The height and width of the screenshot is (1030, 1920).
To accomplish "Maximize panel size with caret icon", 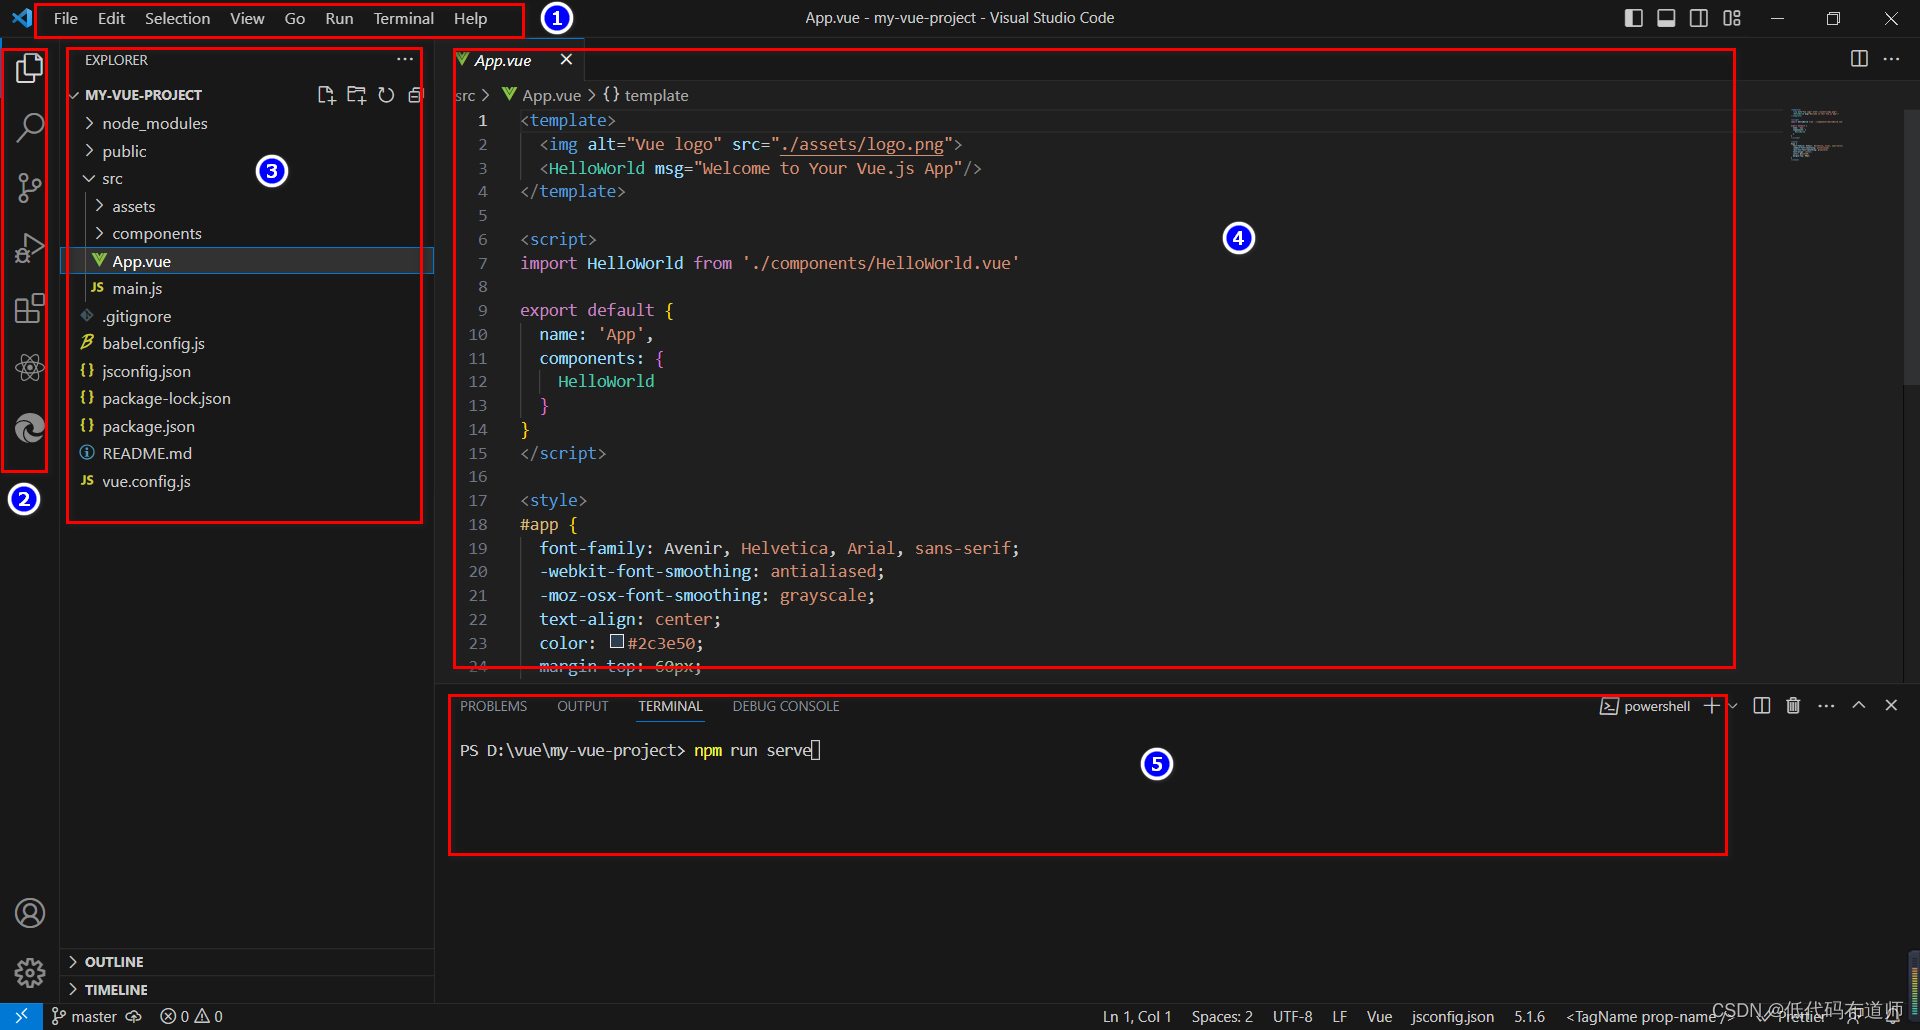I will (x=1859, y=705).
